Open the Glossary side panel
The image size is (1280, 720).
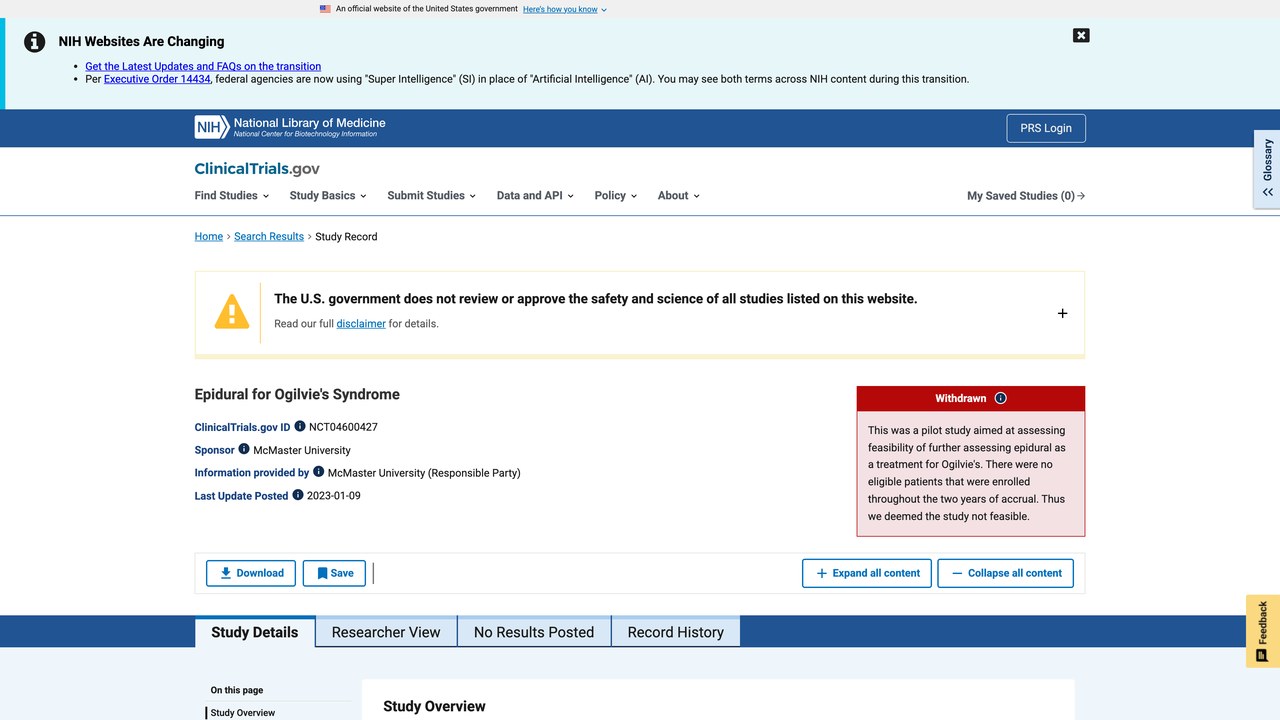pos(1267,169)
